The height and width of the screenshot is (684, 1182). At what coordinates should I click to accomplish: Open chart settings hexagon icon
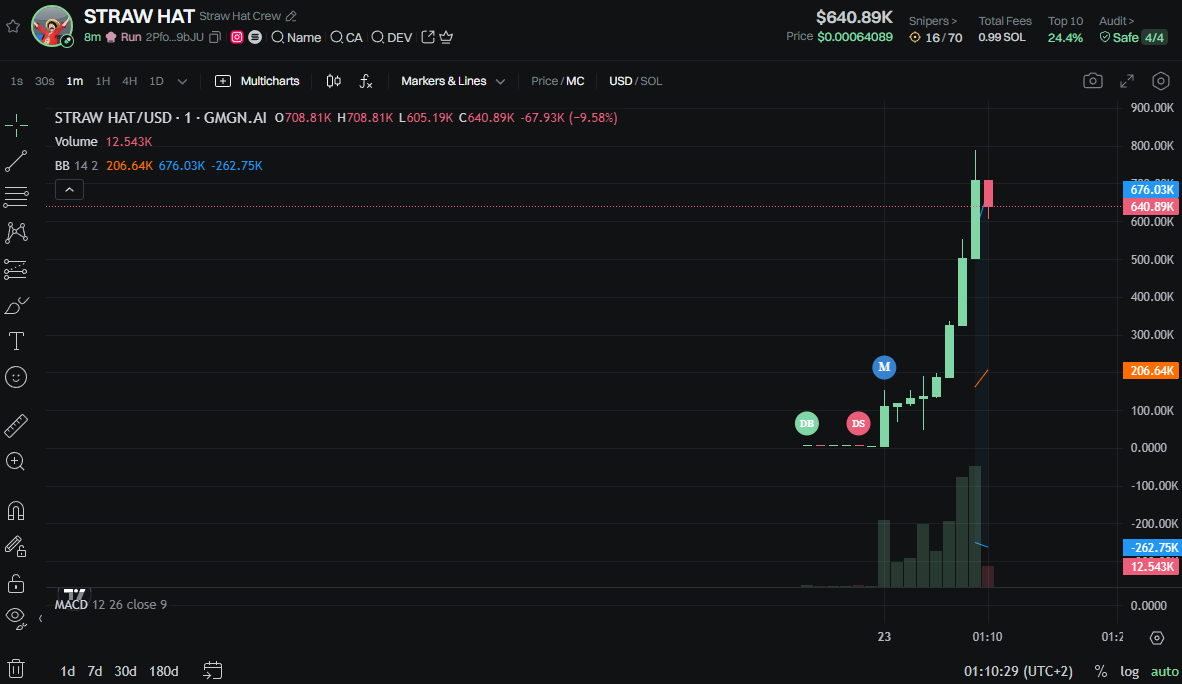coord(1161,81)
